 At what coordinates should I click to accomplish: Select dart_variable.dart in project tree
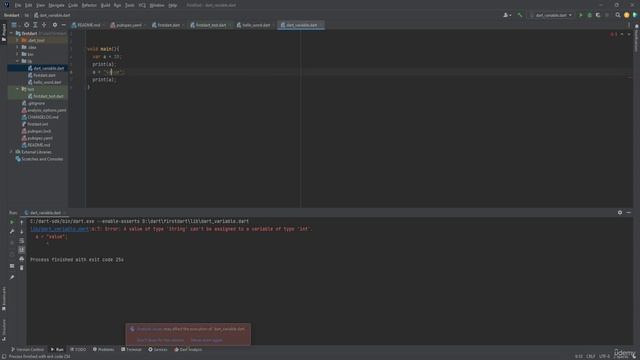click(x=46, y=68)
